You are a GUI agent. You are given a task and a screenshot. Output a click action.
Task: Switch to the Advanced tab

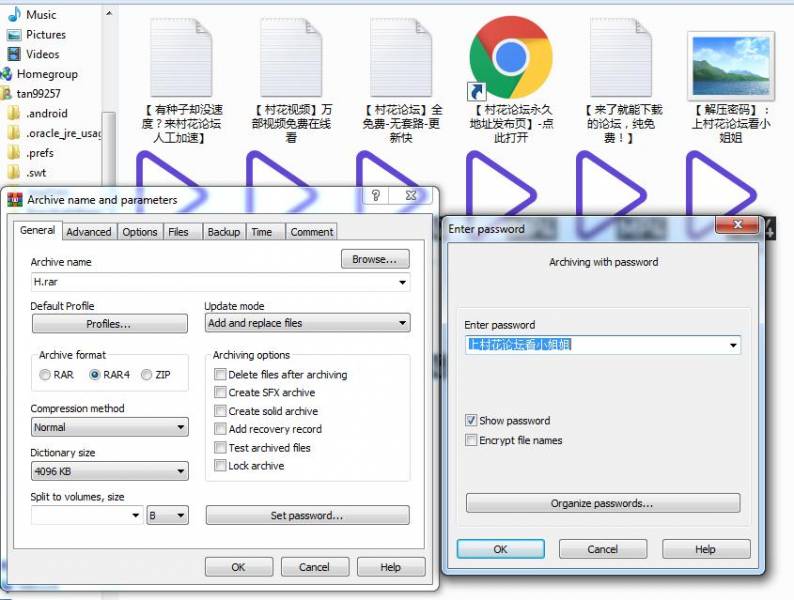(89, 232)
